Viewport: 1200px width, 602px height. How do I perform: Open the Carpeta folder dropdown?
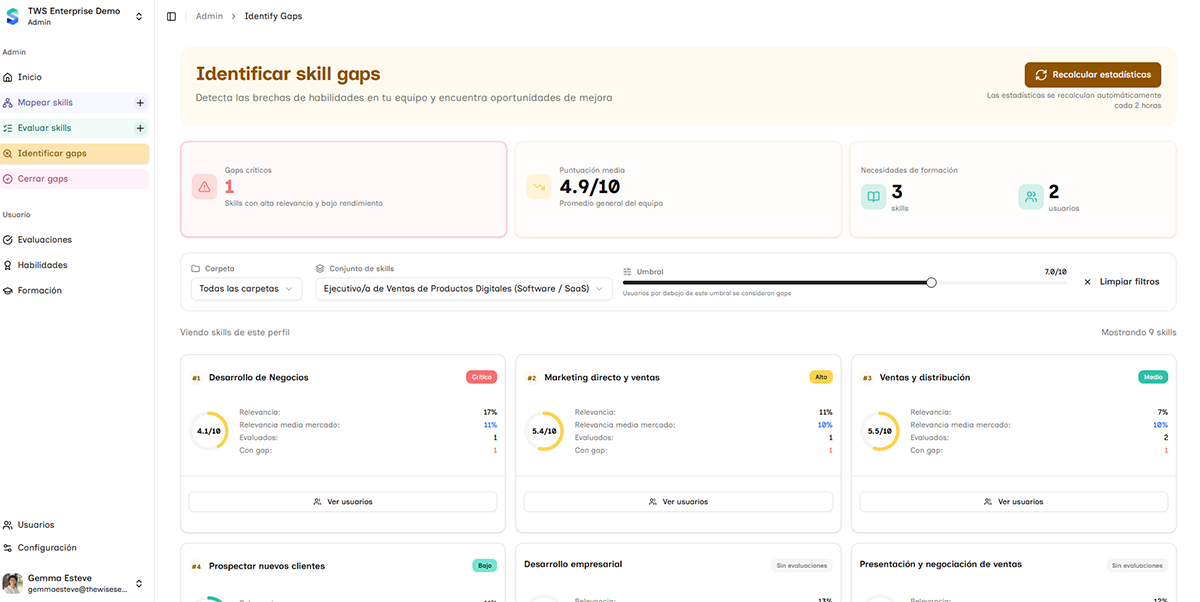246,289
